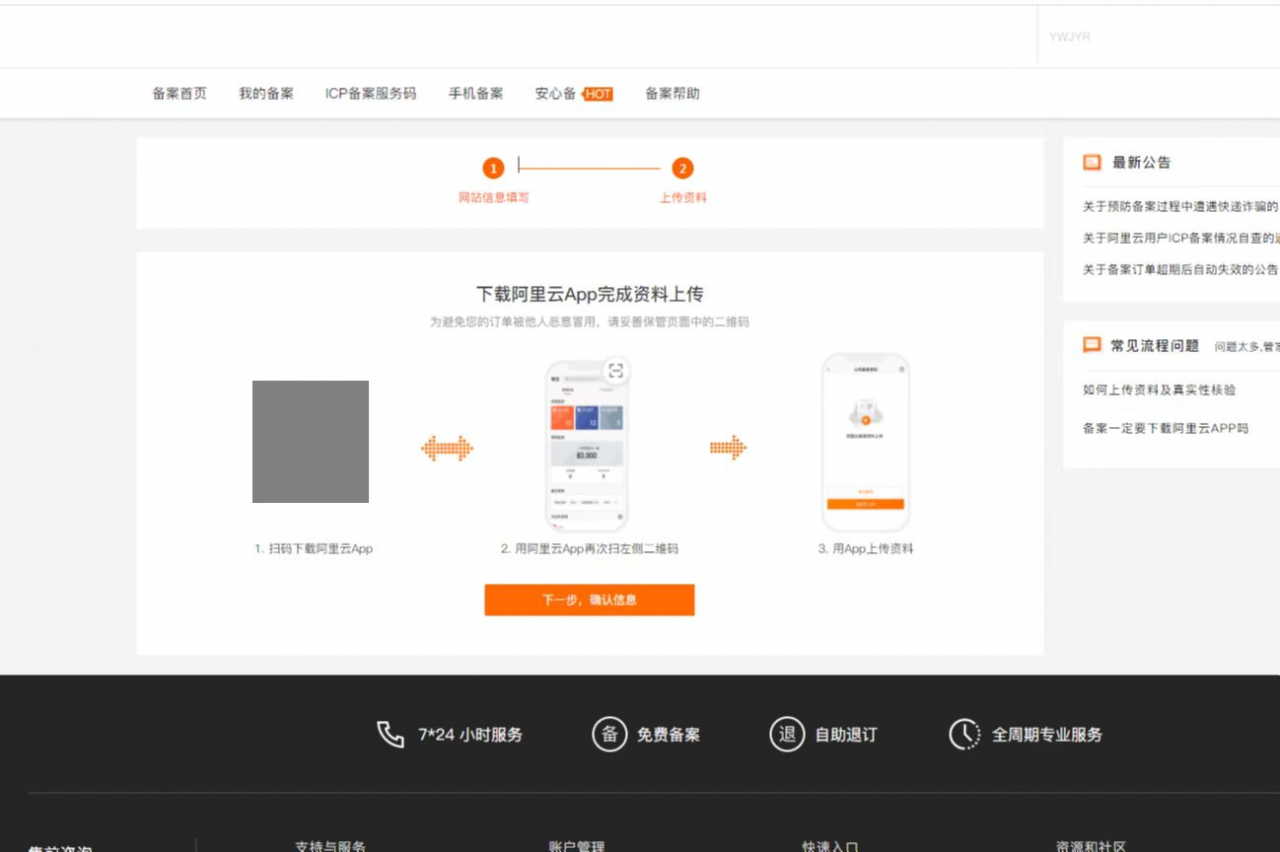Click the 常见流程问题 heading text
Screen dimensions: 1280x852
1155,346
